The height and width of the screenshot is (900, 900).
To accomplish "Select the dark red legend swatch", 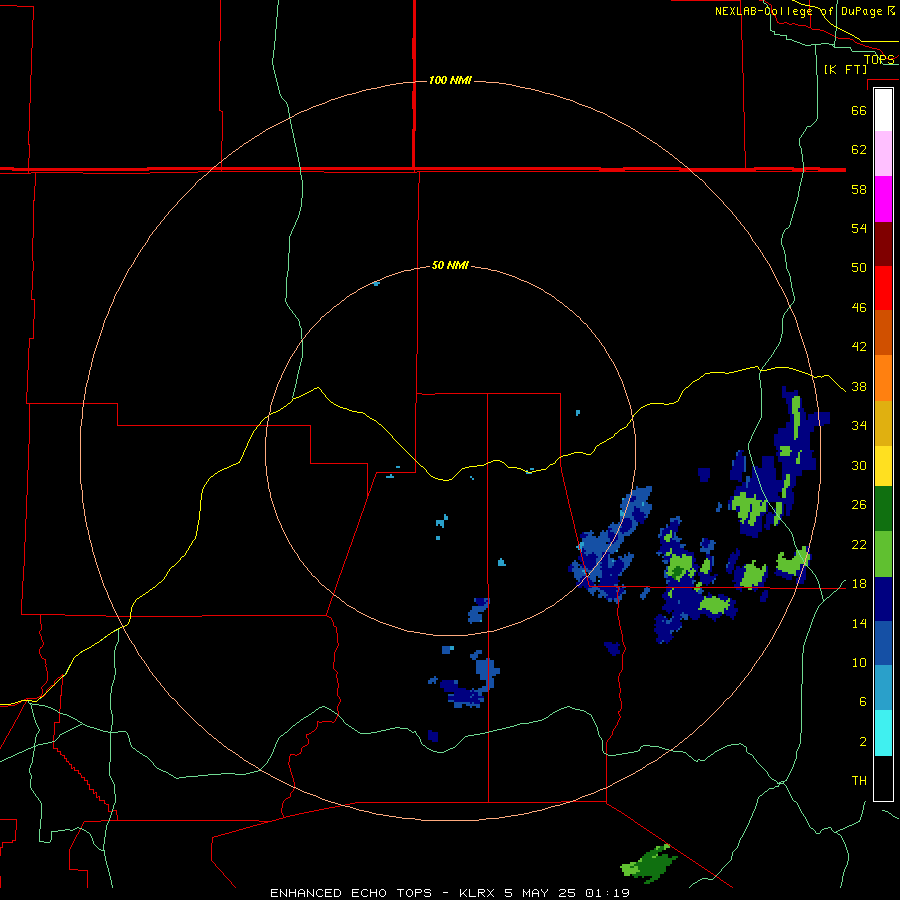I will [883, 243].
